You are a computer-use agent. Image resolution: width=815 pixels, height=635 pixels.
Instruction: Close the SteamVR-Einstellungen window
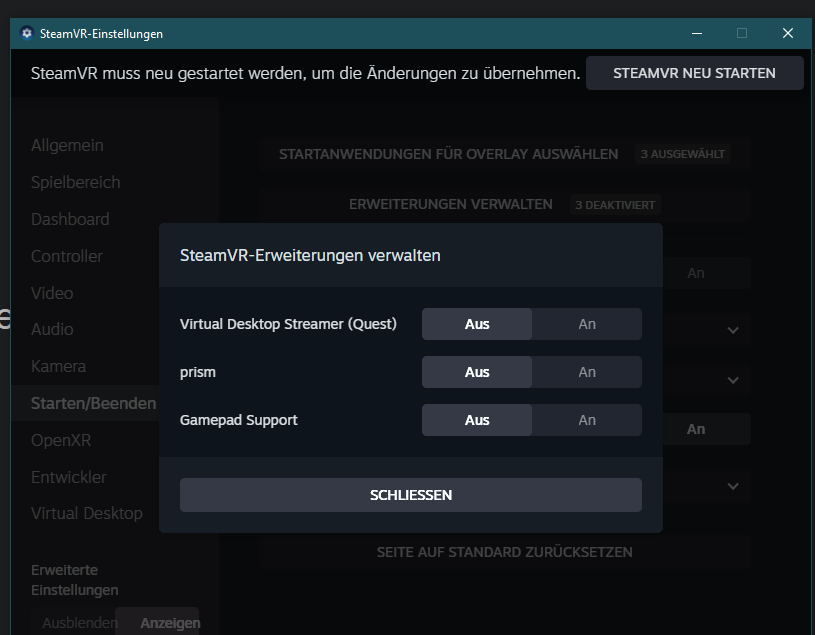(787, 33)
